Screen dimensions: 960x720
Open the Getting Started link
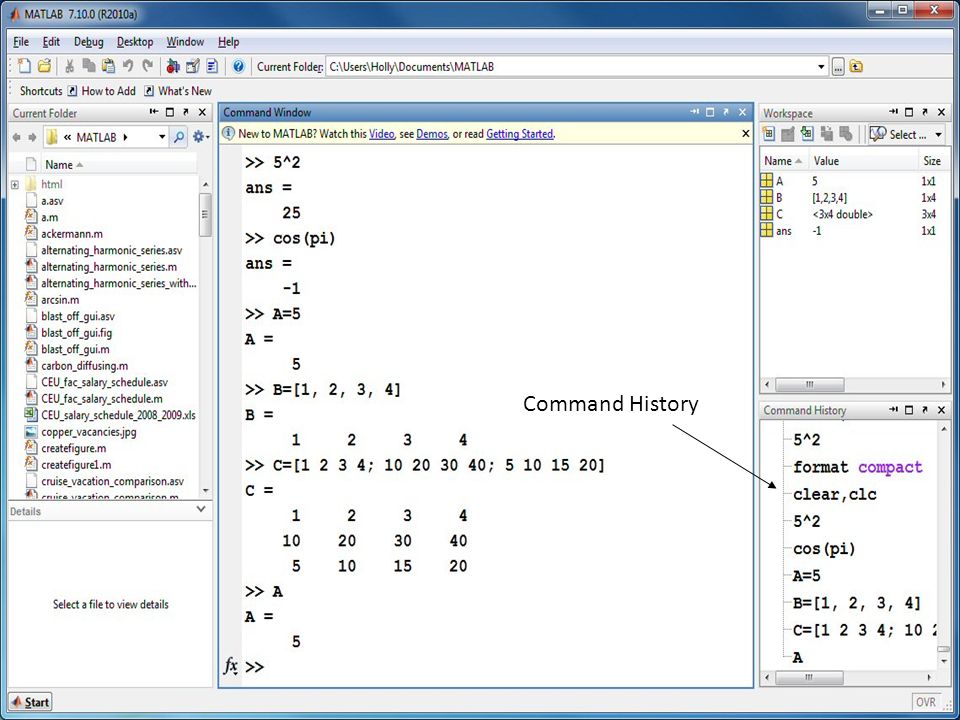tap(519, 133)
